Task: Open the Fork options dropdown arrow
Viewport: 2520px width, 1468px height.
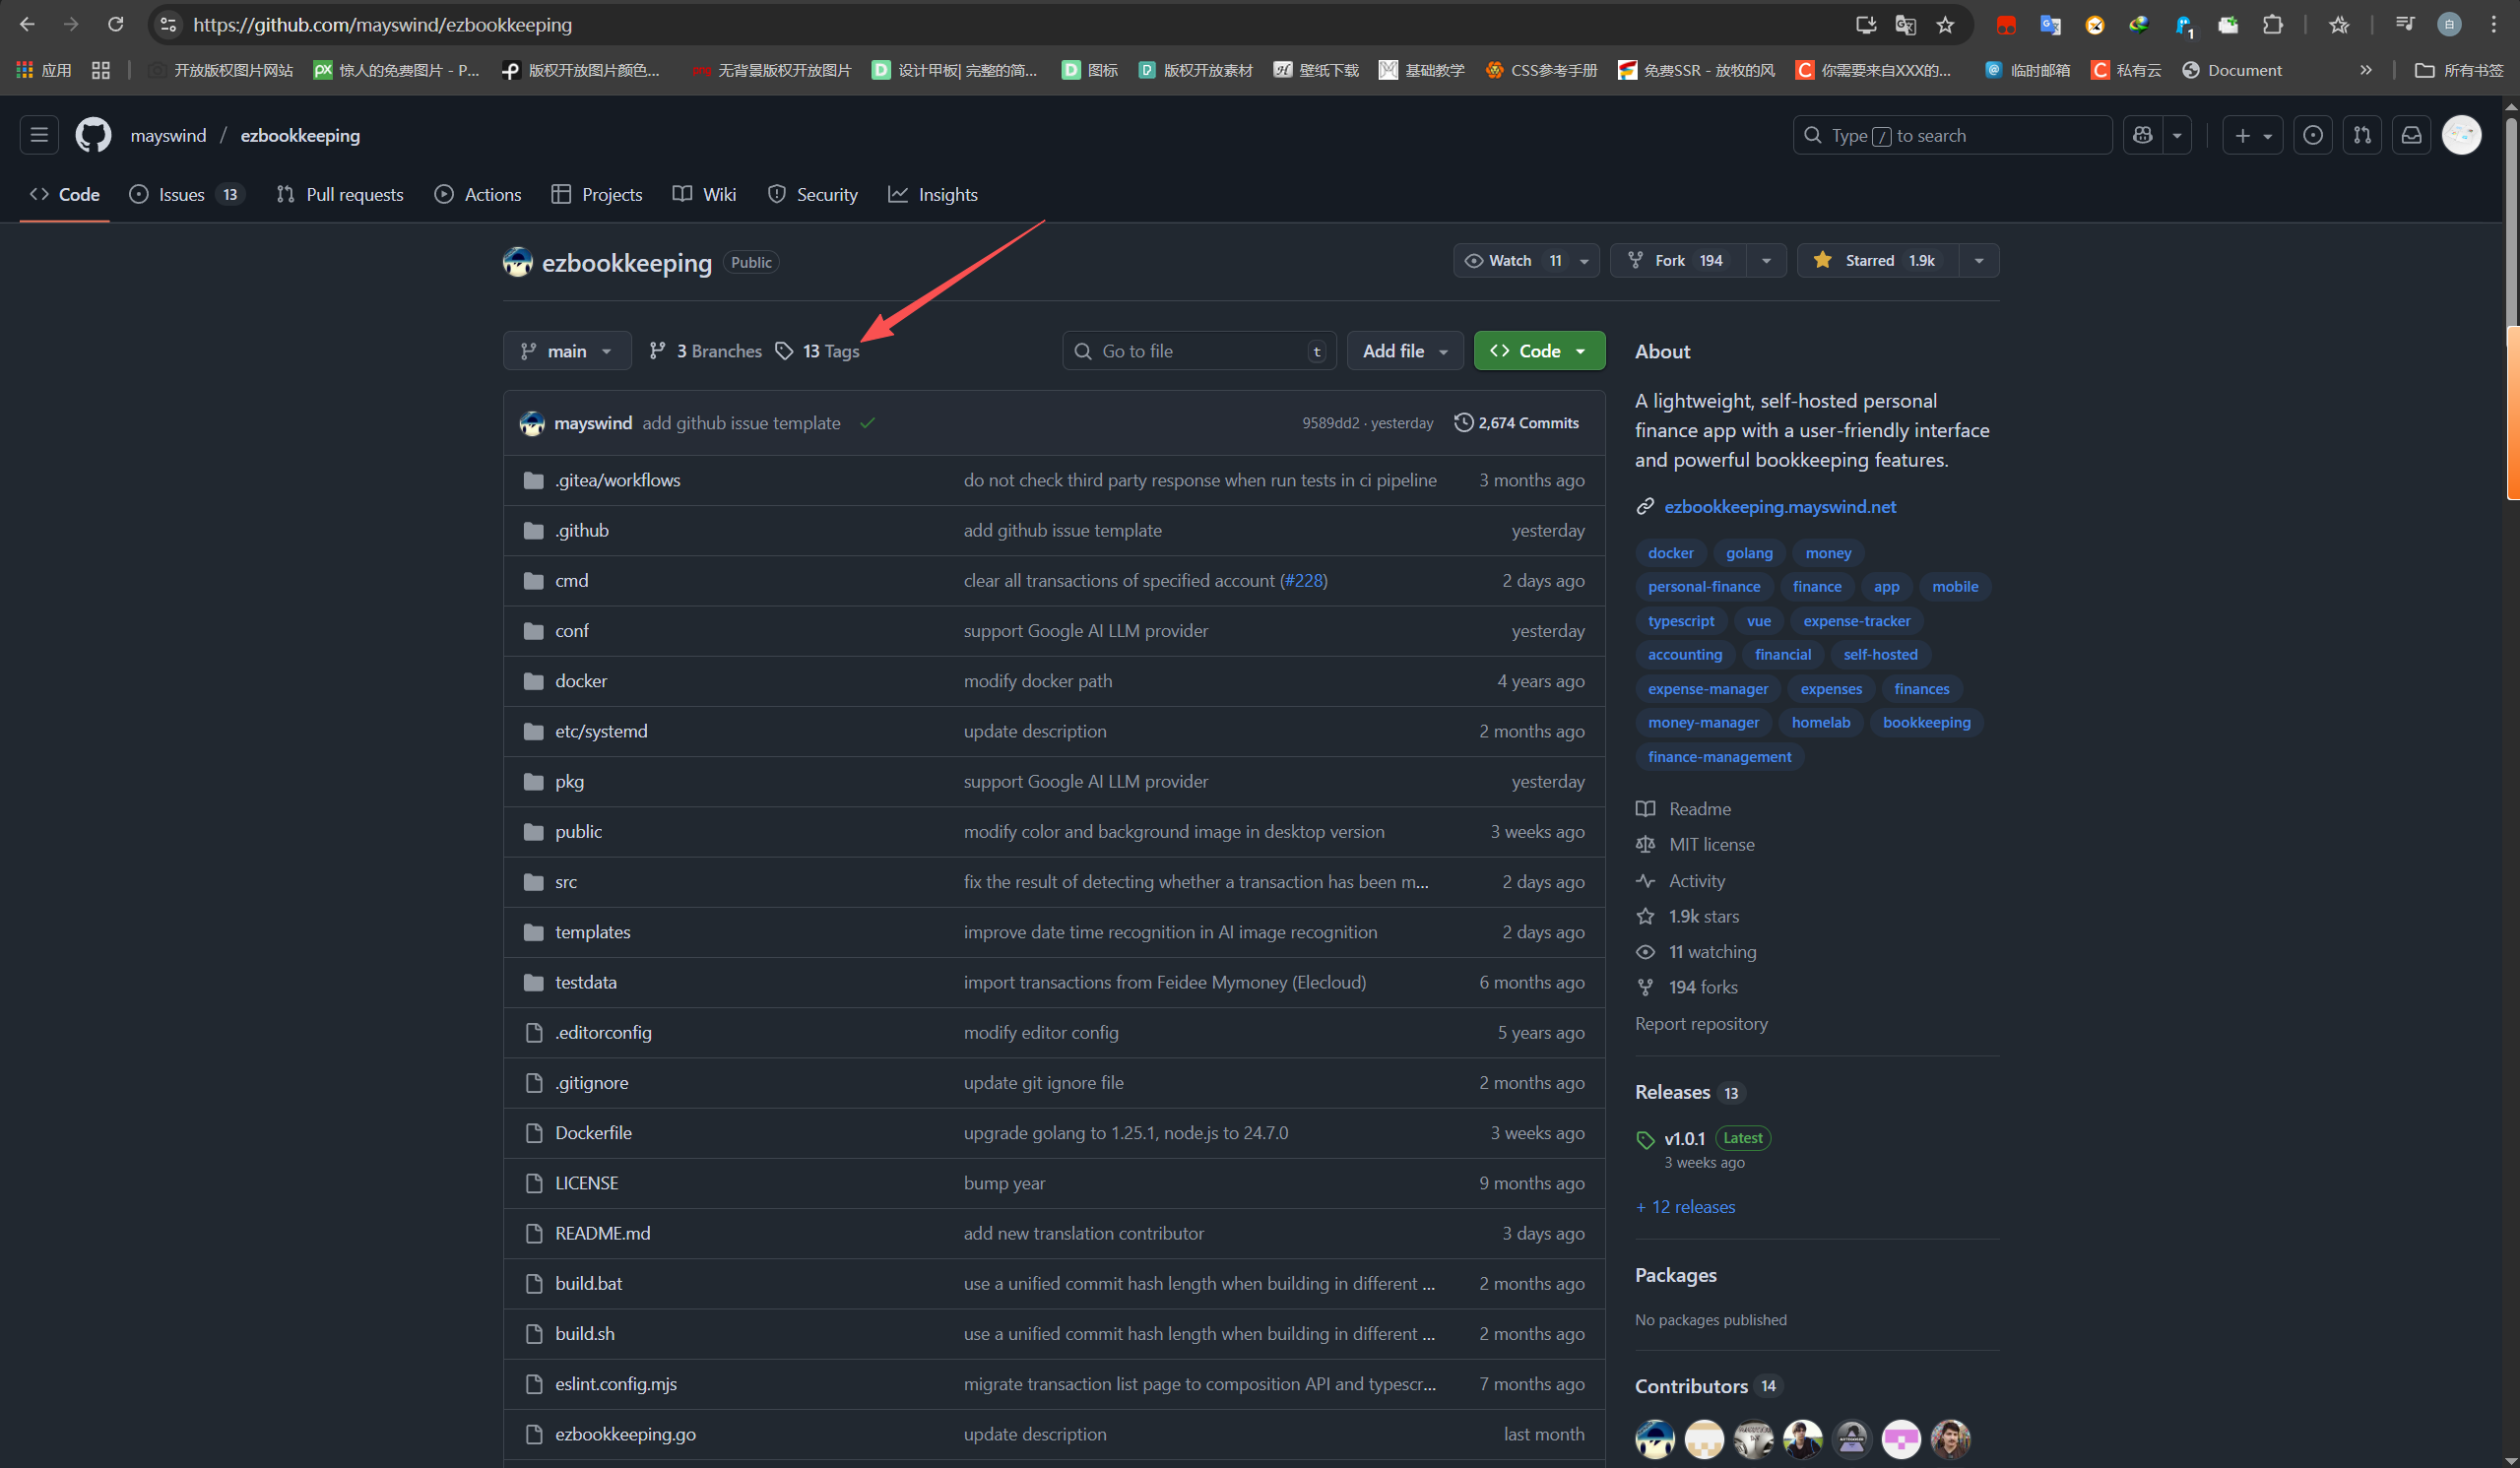Action: click(x=1766, y=261)
